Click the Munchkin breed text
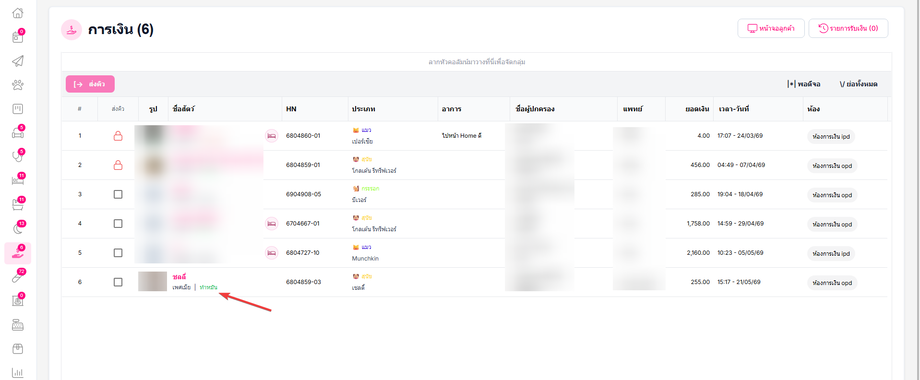This screenshot has width=920, height=380. [x=366, y=258]
